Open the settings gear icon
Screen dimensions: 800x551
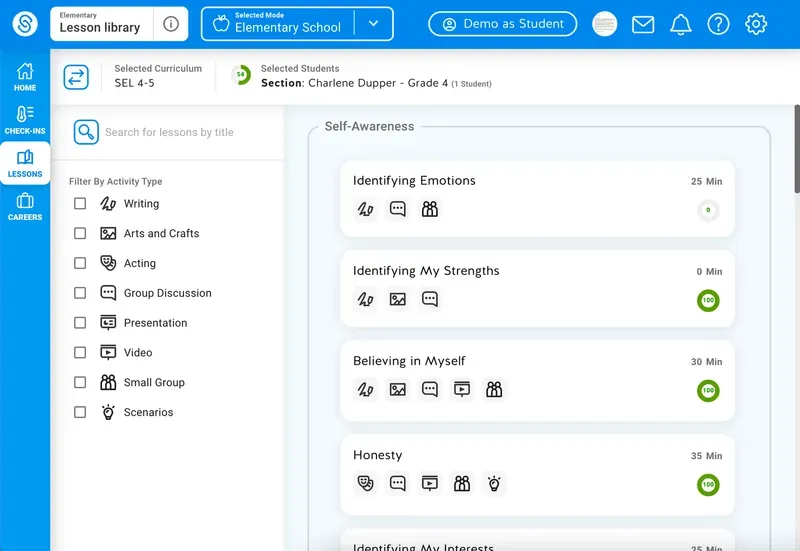pos(756,24)
